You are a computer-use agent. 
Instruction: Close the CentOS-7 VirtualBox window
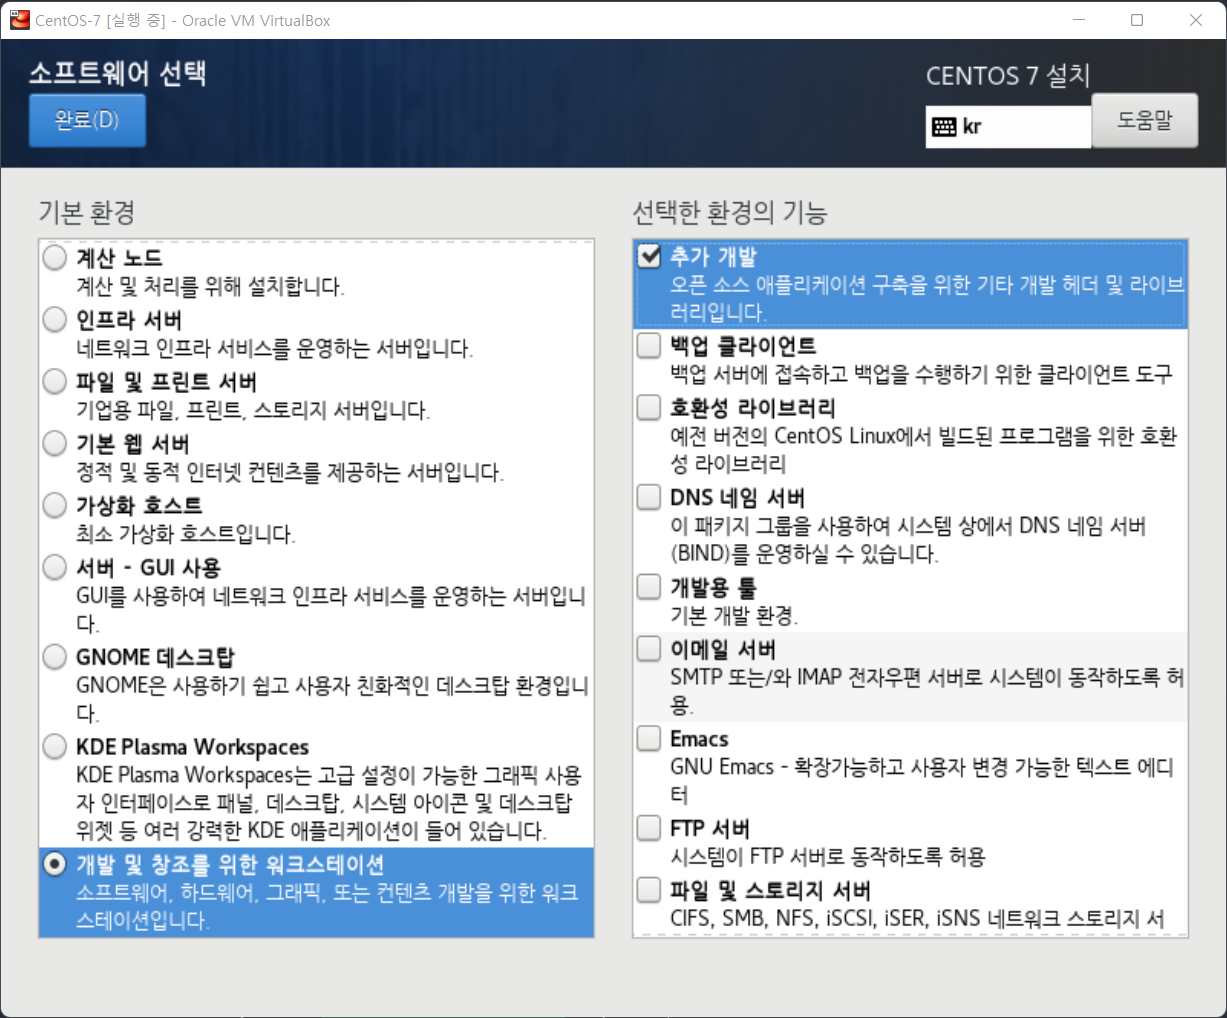[x=1196, y=20]
